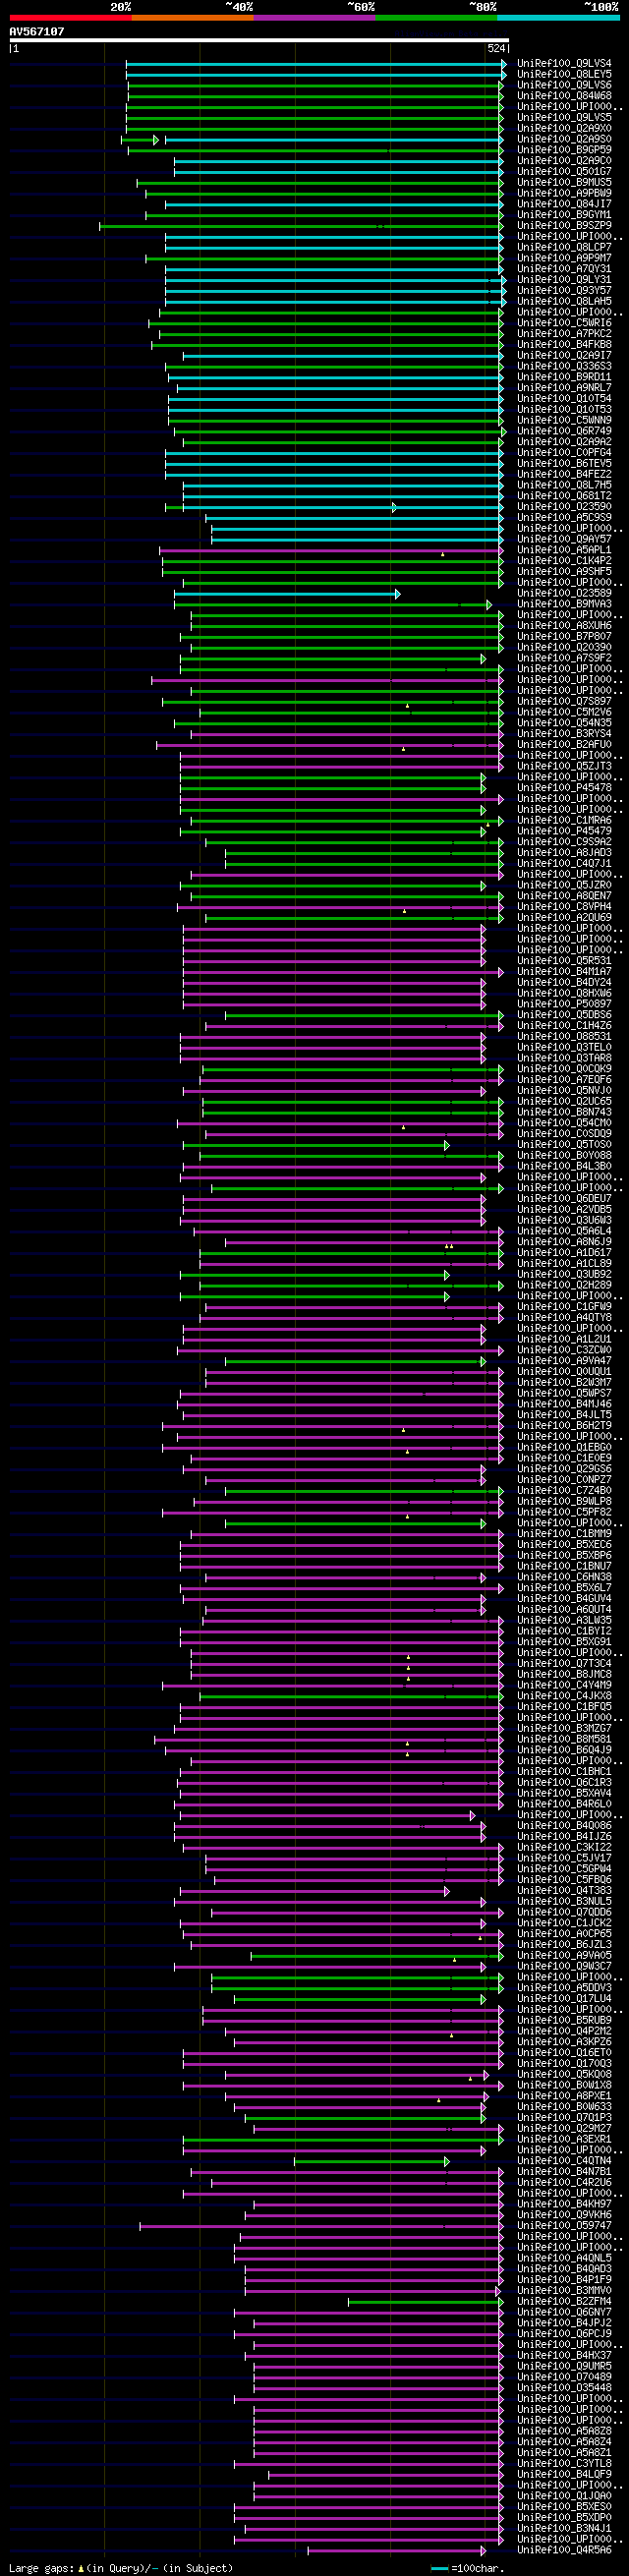The height and width of the screenshot is (2576, 629).
Task: Click the UniRef100_Q9LY31 entry
Action: [x=564, y=280]
